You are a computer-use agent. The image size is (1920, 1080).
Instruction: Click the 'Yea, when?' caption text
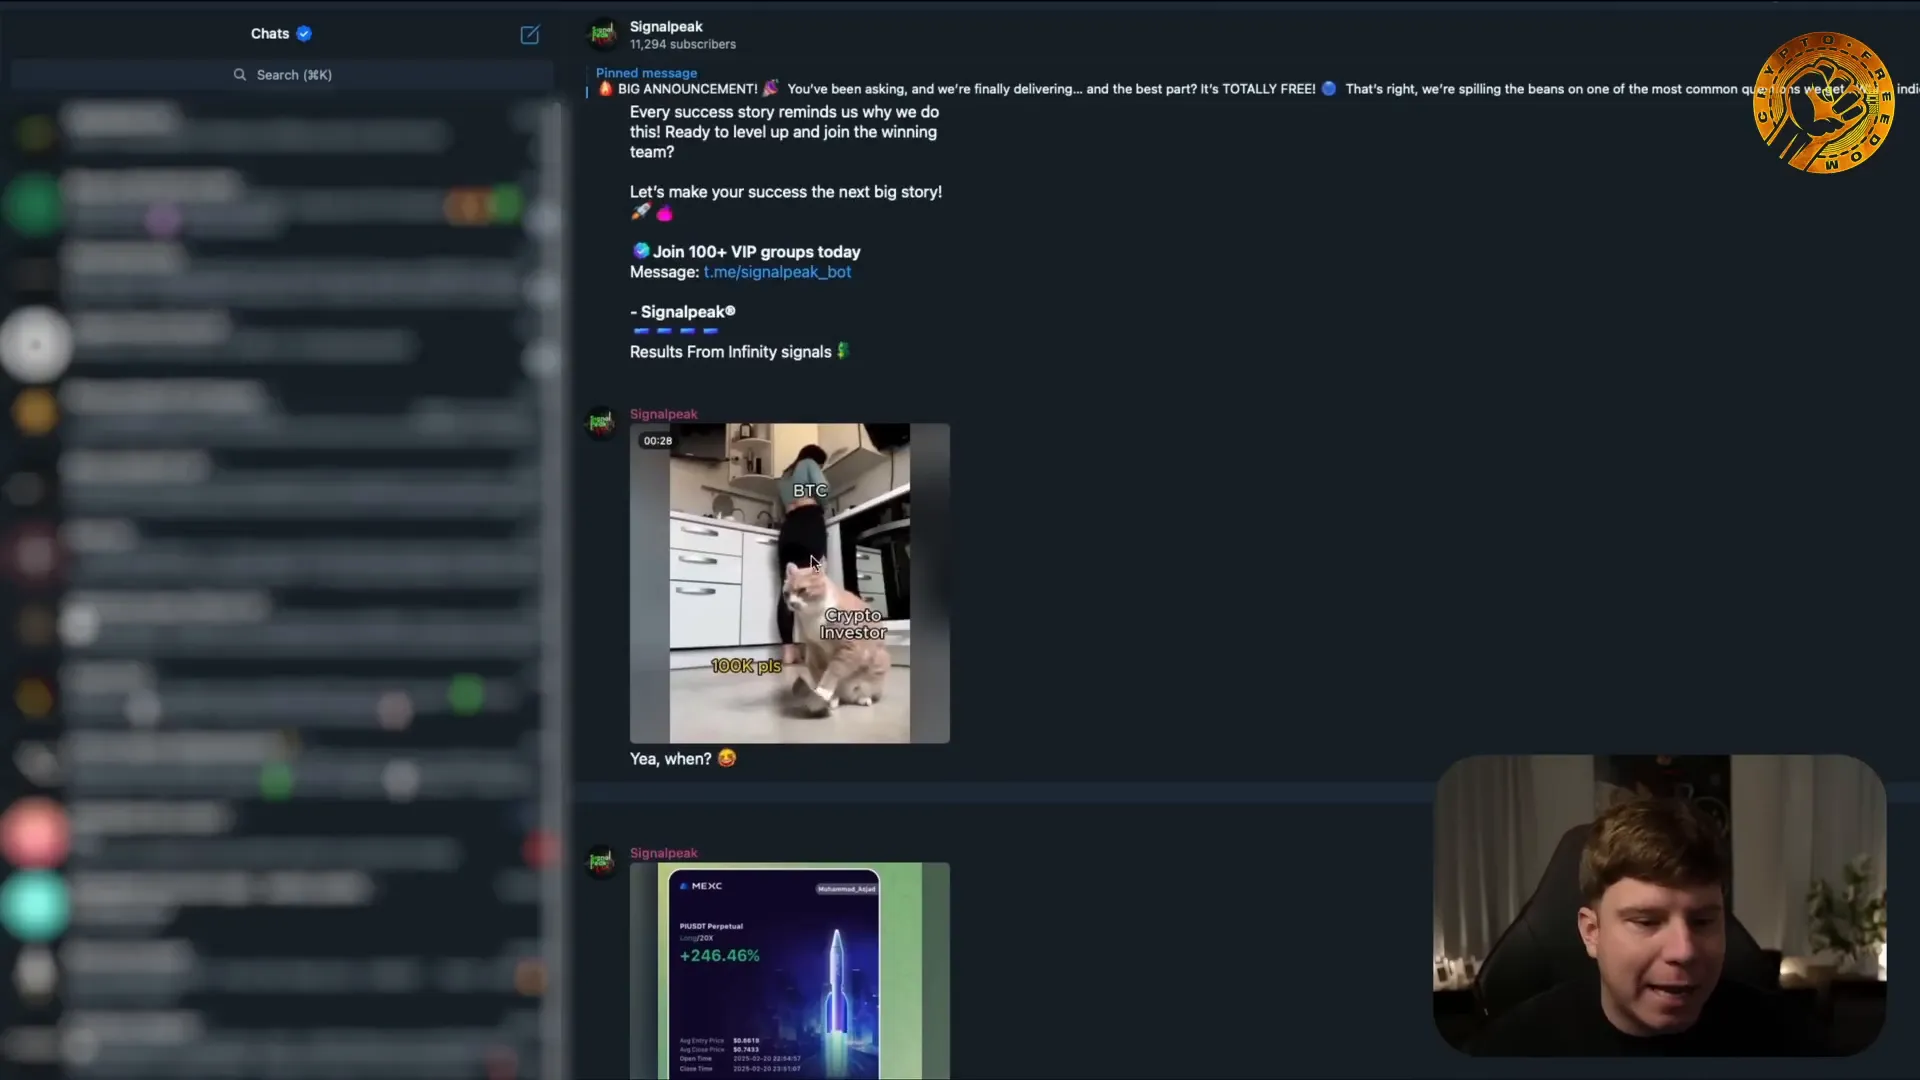(x=671, y=759)
